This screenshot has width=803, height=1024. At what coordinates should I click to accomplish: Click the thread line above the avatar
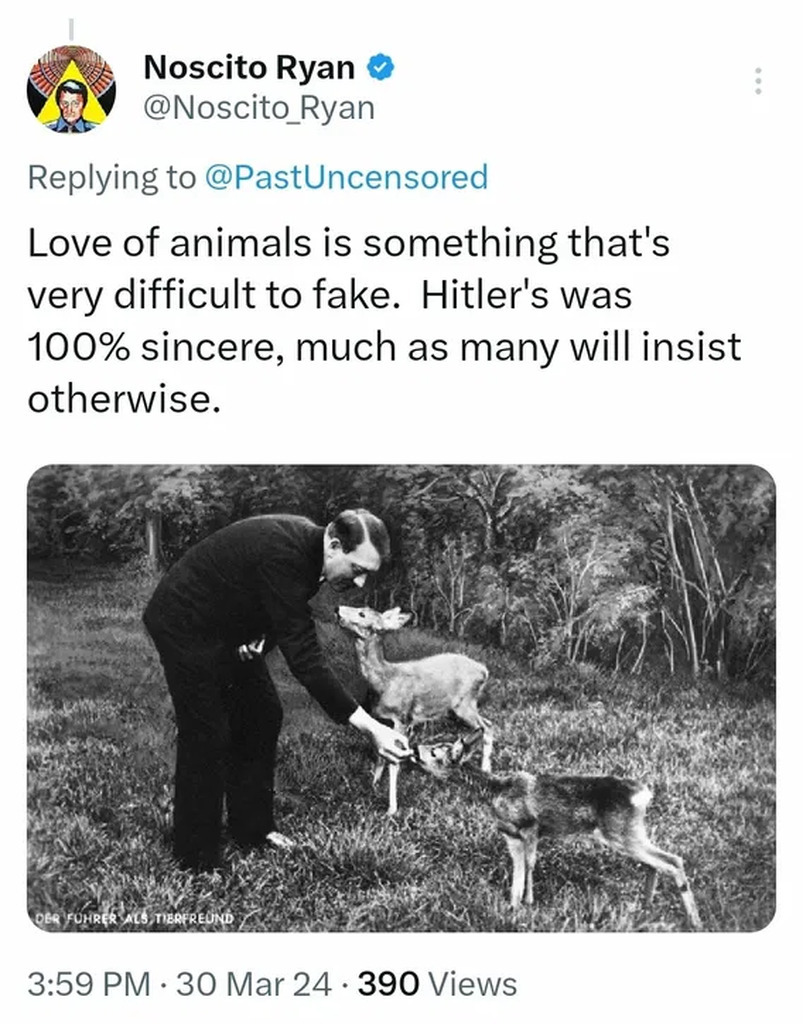click(71, 25)
